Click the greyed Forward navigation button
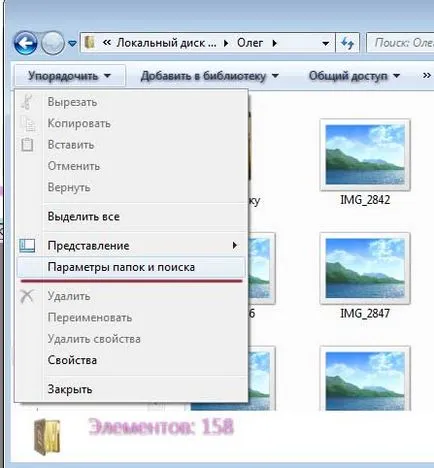The image size is (434, 468). (x=53, y=43)
